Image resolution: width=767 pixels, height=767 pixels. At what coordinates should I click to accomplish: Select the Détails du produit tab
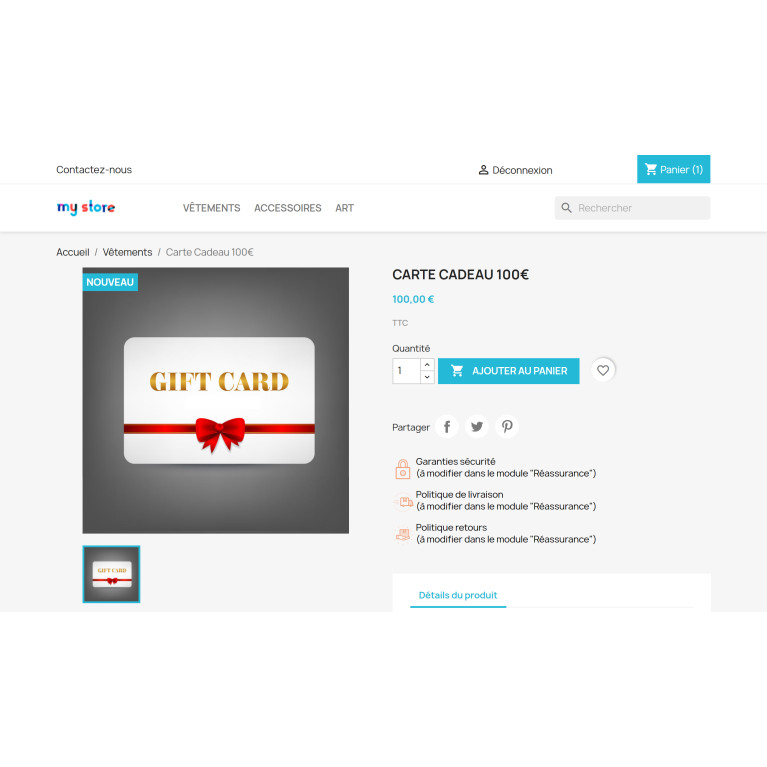tap(458, 595)
